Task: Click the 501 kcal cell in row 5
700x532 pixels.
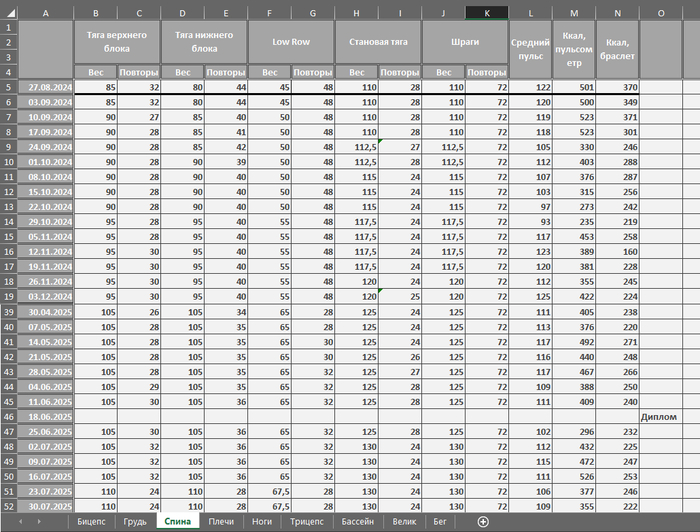Action: pos(574,87)
